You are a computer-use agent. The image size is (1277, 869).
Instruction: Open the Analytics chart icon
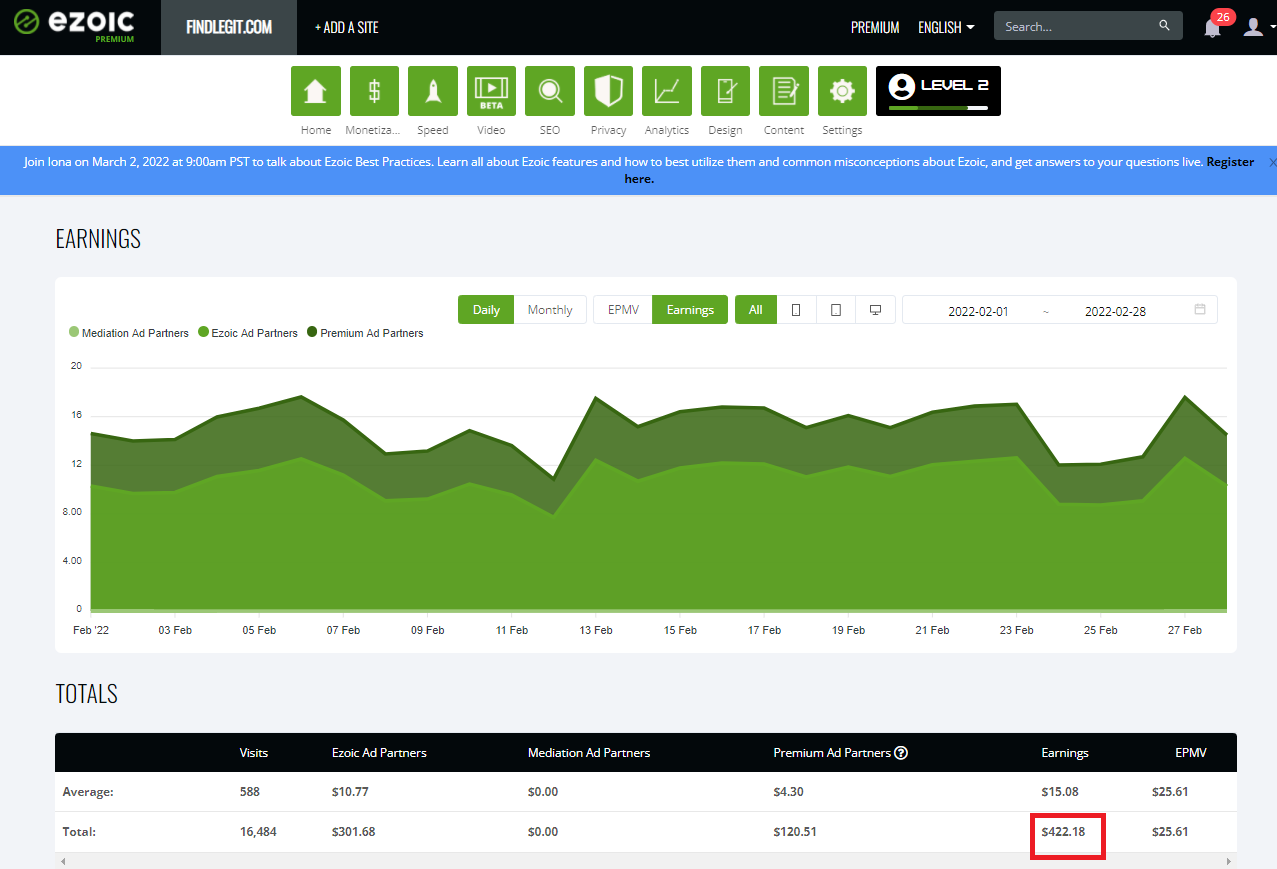(x=667, y=91)
